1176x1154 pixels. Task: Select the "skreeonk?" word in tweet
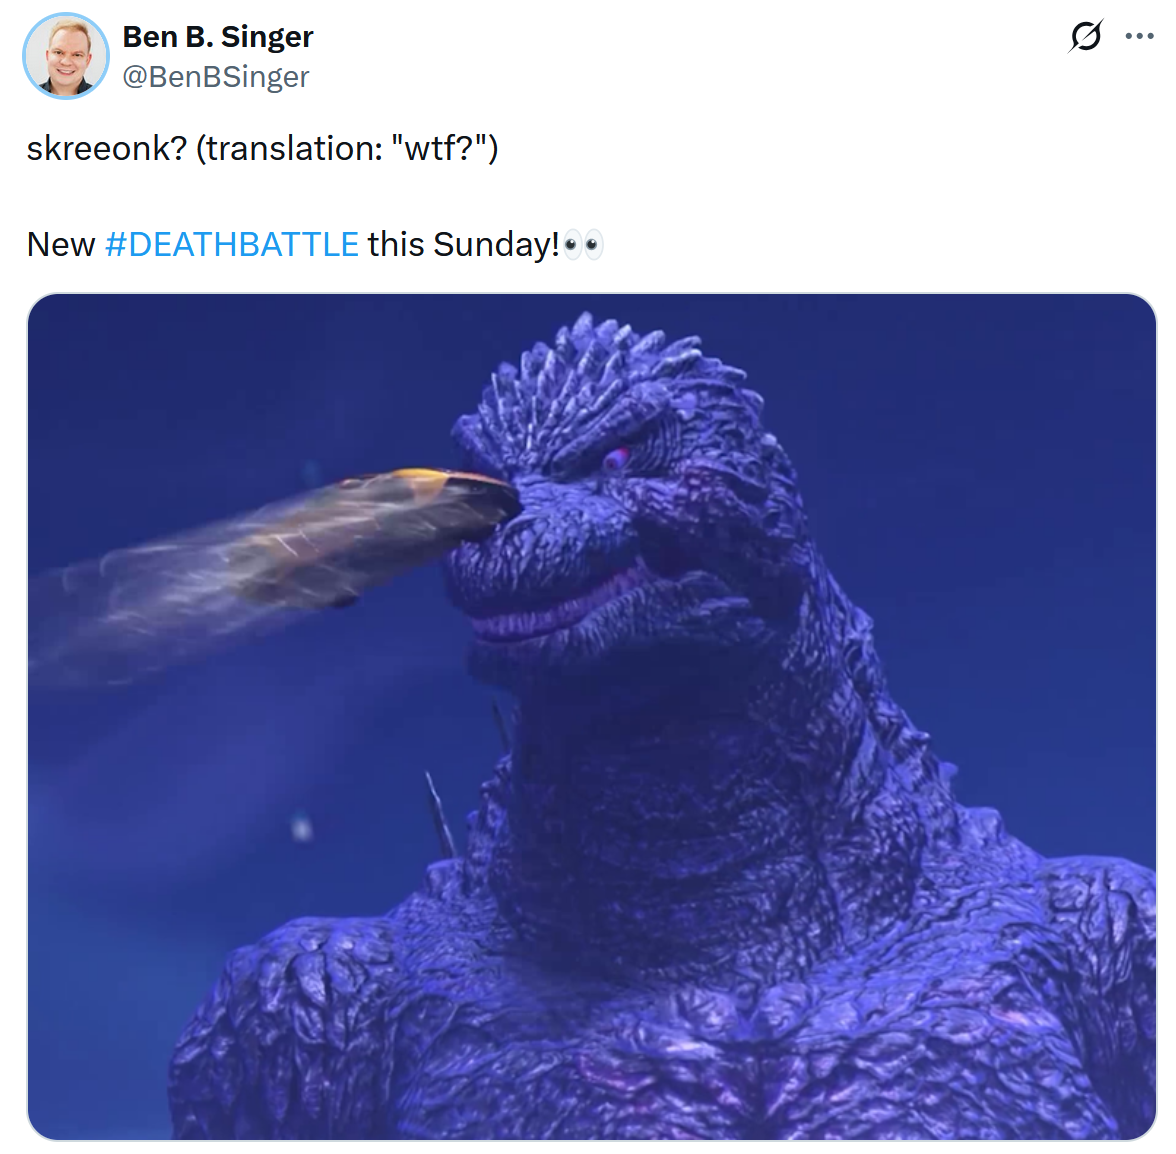click(x=106, y=148)
